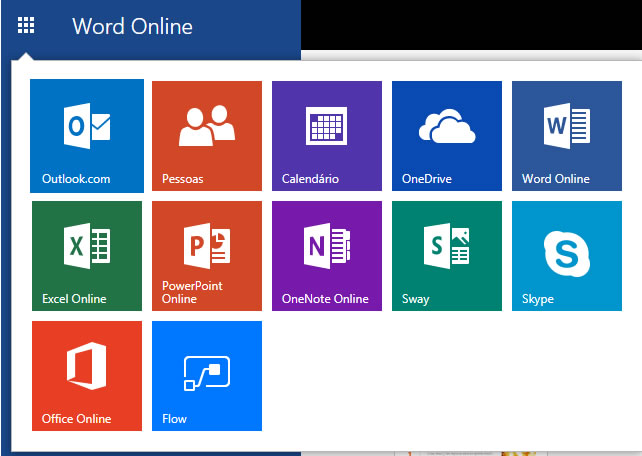Launch the Flow tile
This screenshot has height=456, width=642.
tap(207, 376)
